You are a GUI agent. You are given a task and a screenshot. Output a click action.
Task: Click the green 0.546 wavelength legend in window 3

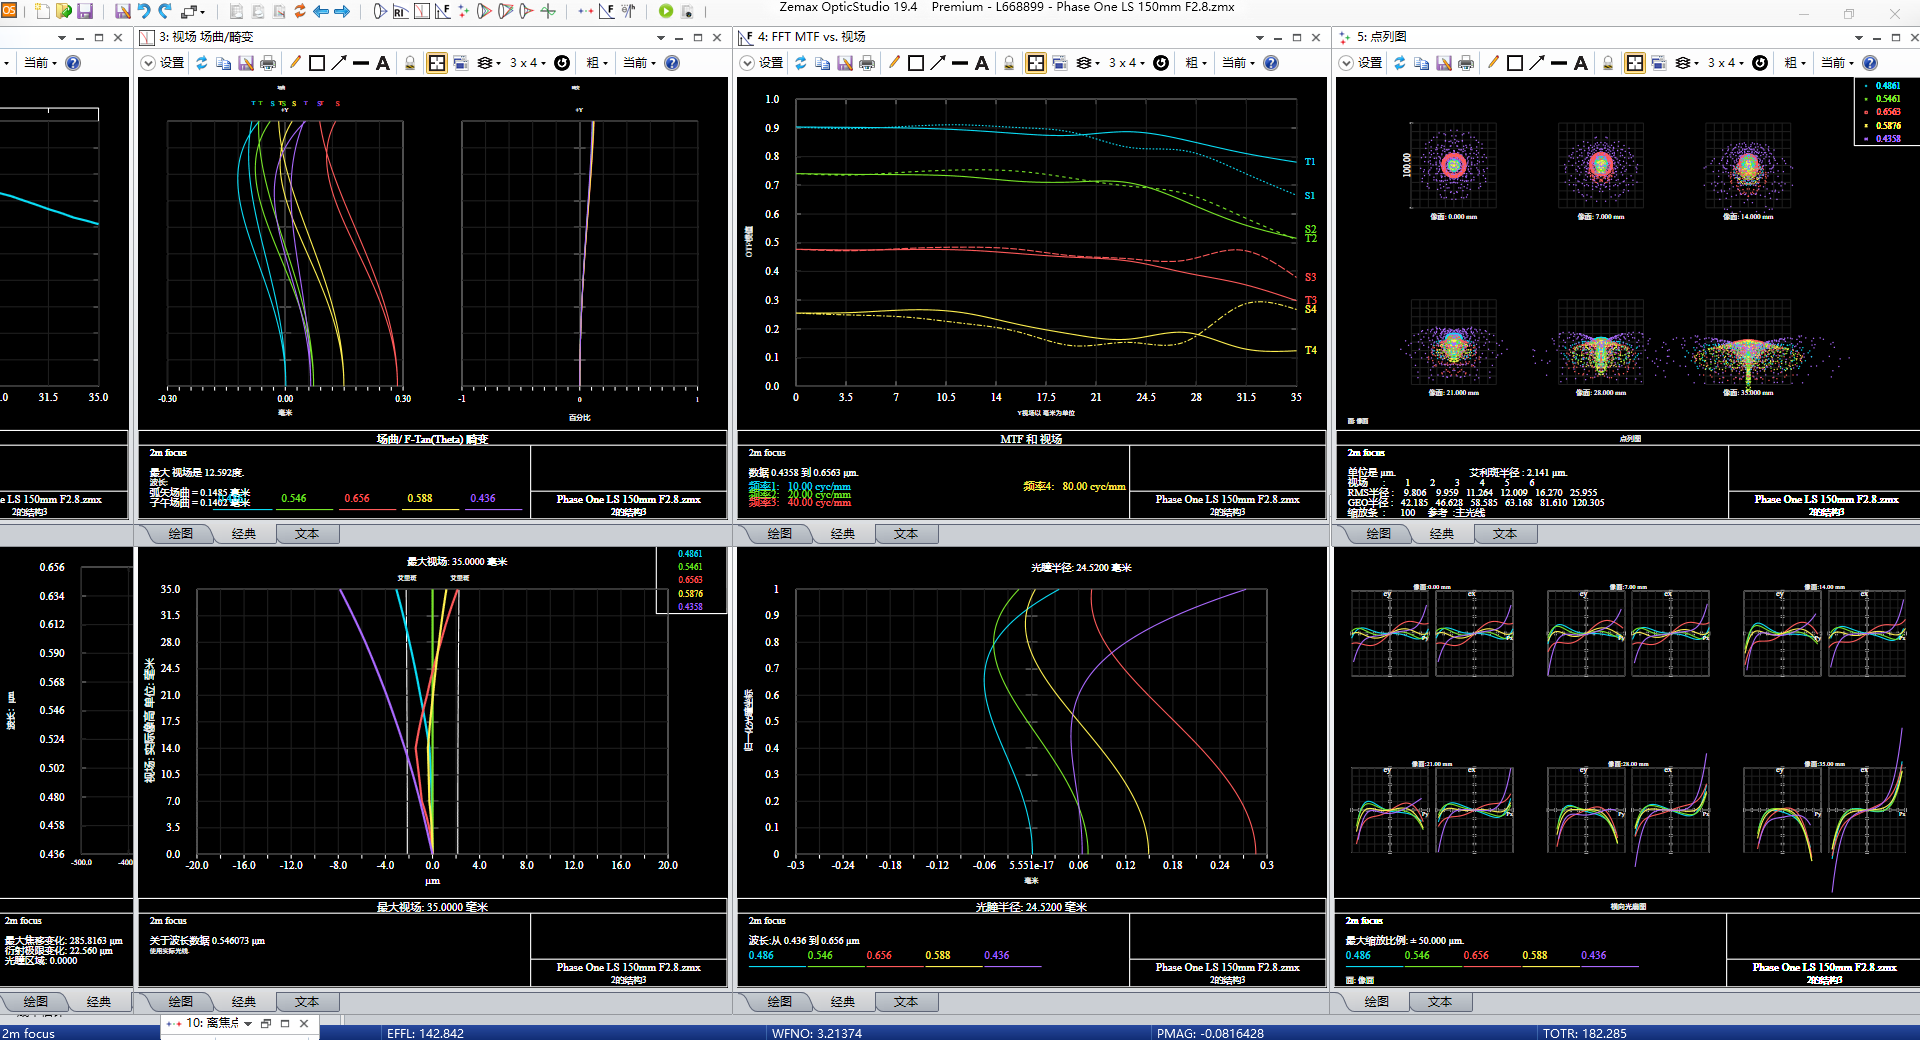click(294, 498)
